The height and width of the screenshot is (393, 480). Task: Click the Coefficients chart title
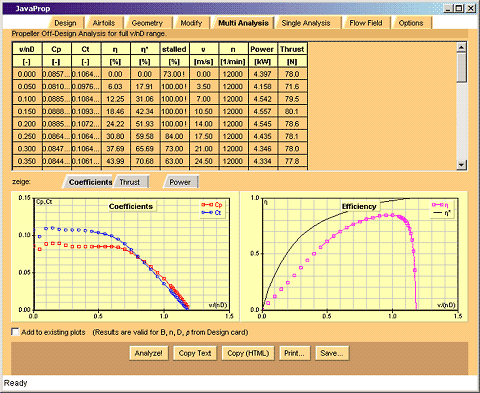(x=131, y=206)
